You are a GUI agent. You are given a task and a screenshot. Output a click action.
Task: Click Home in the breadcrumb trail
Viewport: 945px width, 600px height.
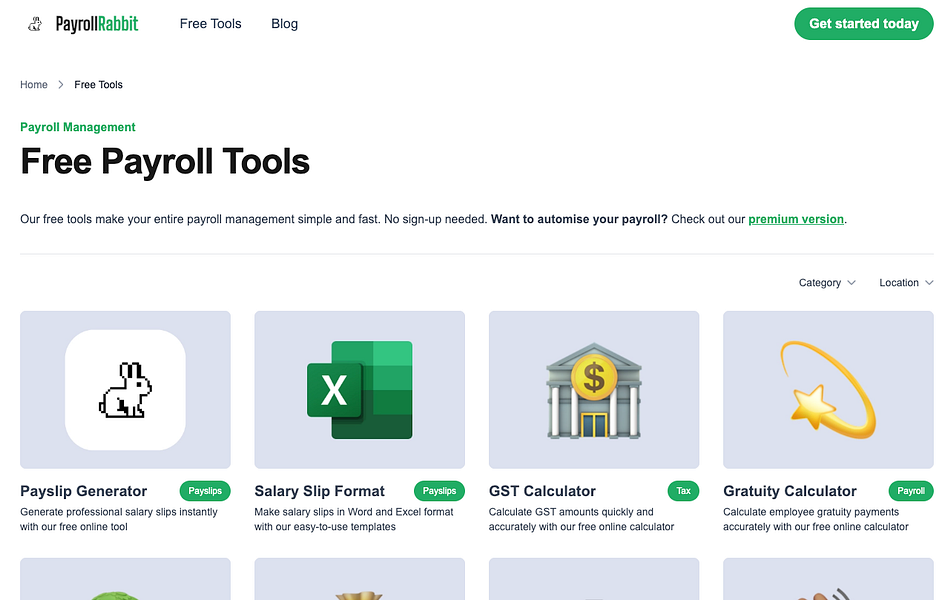(33, 85)
